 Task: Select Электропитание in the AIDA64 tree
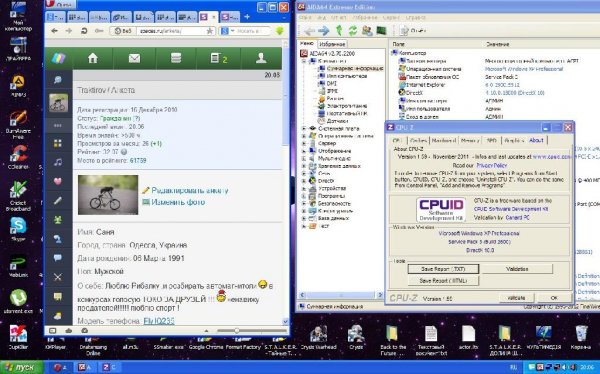[x=347, y=106]
